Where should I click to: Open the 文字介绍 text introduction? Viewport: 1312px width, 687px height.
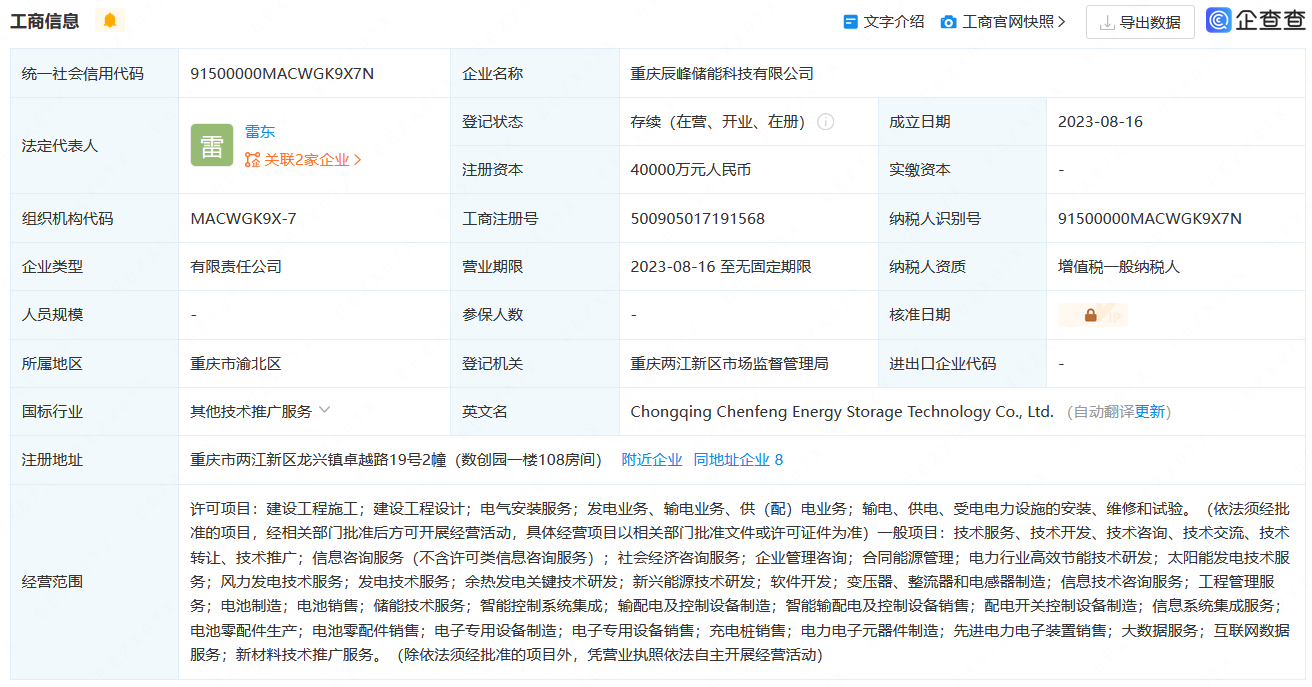click(x=884, y=22)
